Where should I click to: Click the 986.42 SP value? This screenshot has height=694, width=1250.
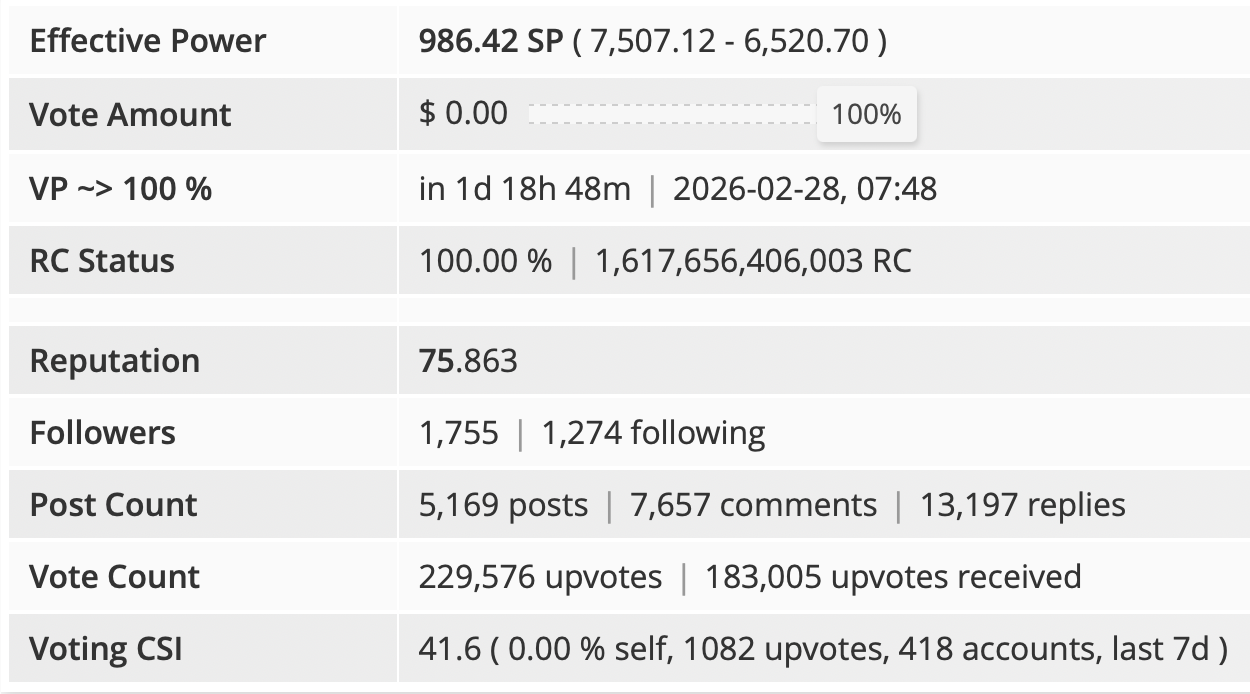click(x=491, y=41)
